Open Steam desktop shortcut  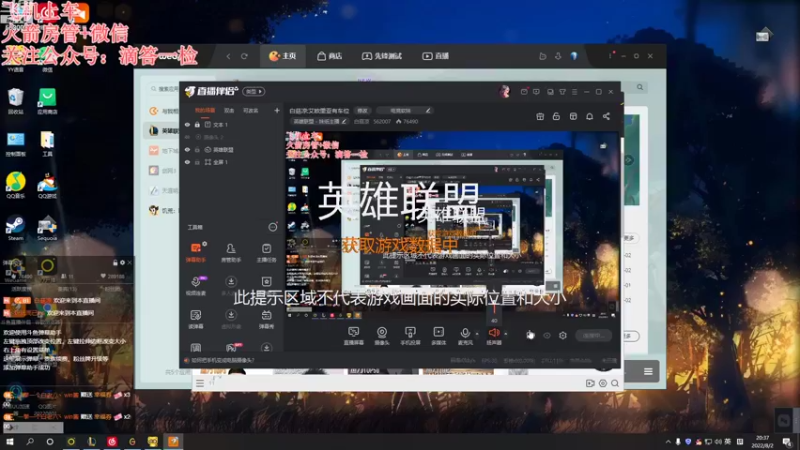[15, 228]
